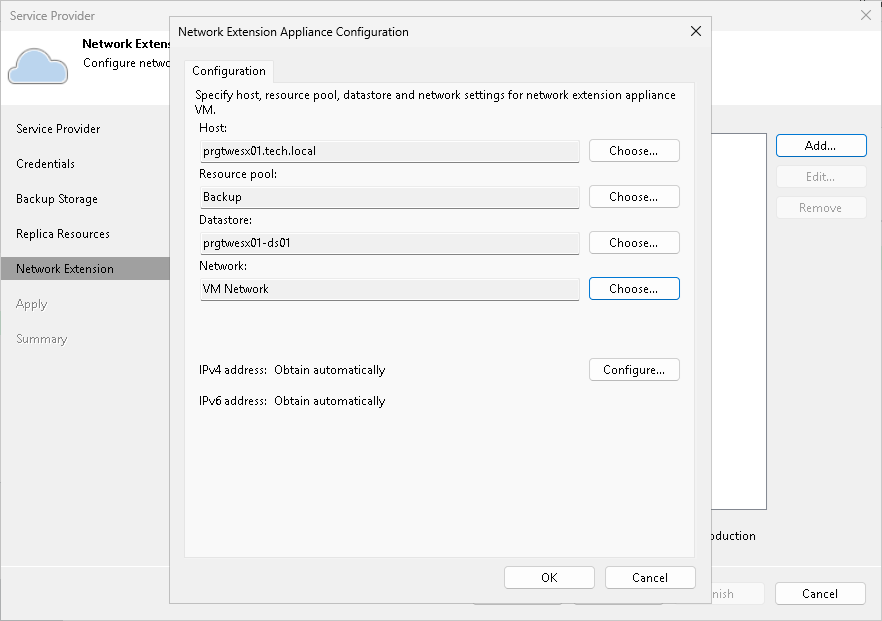
Task: Configure the IPv4 address settings
Action: (634, 369)
